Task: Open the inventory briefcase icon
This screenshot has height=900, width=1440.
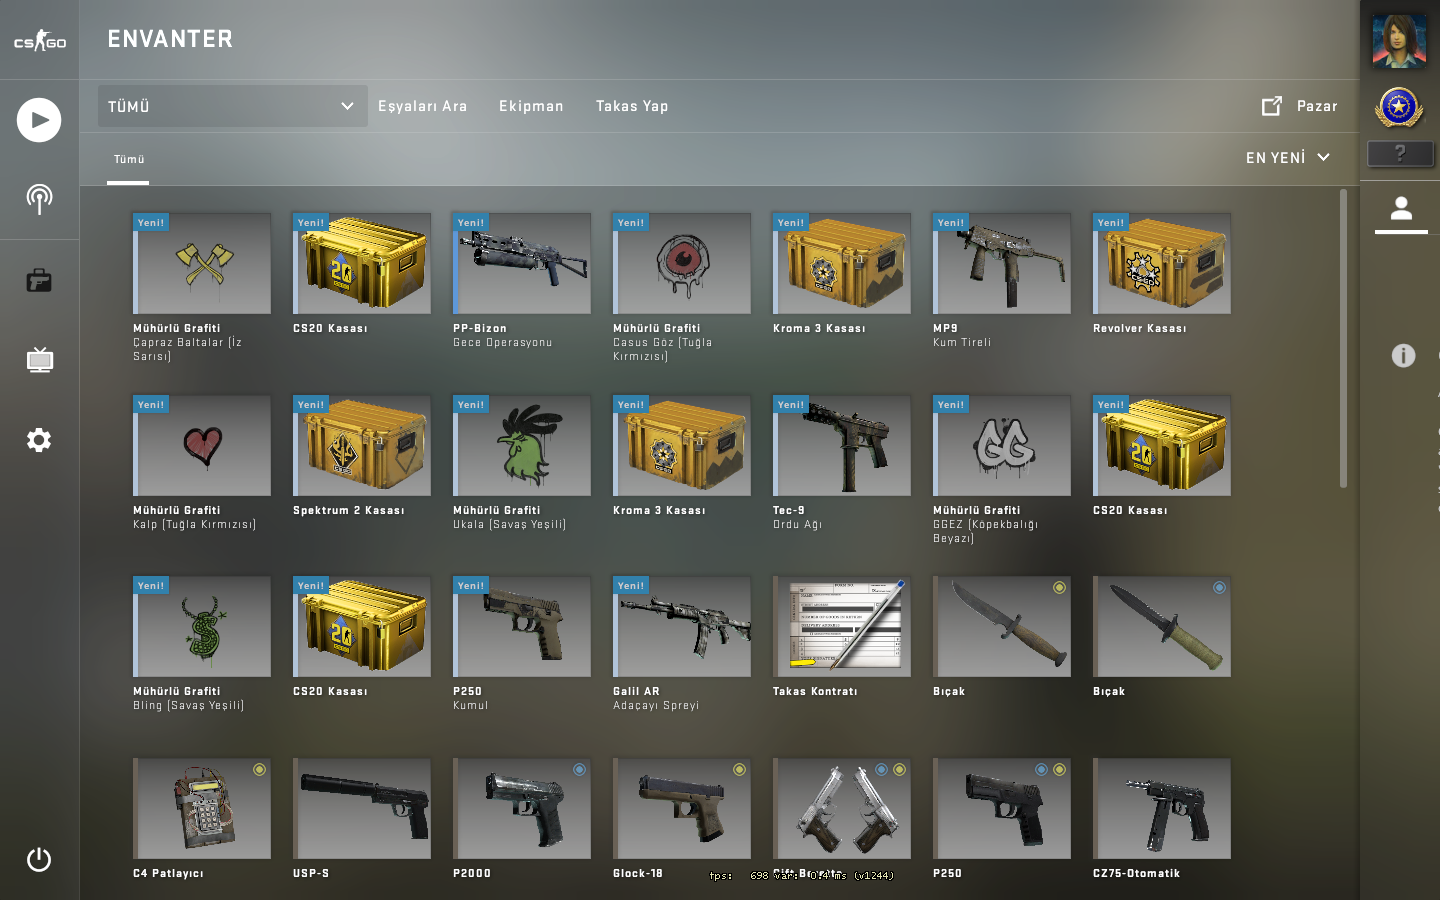Action: (x=39, y=280)
